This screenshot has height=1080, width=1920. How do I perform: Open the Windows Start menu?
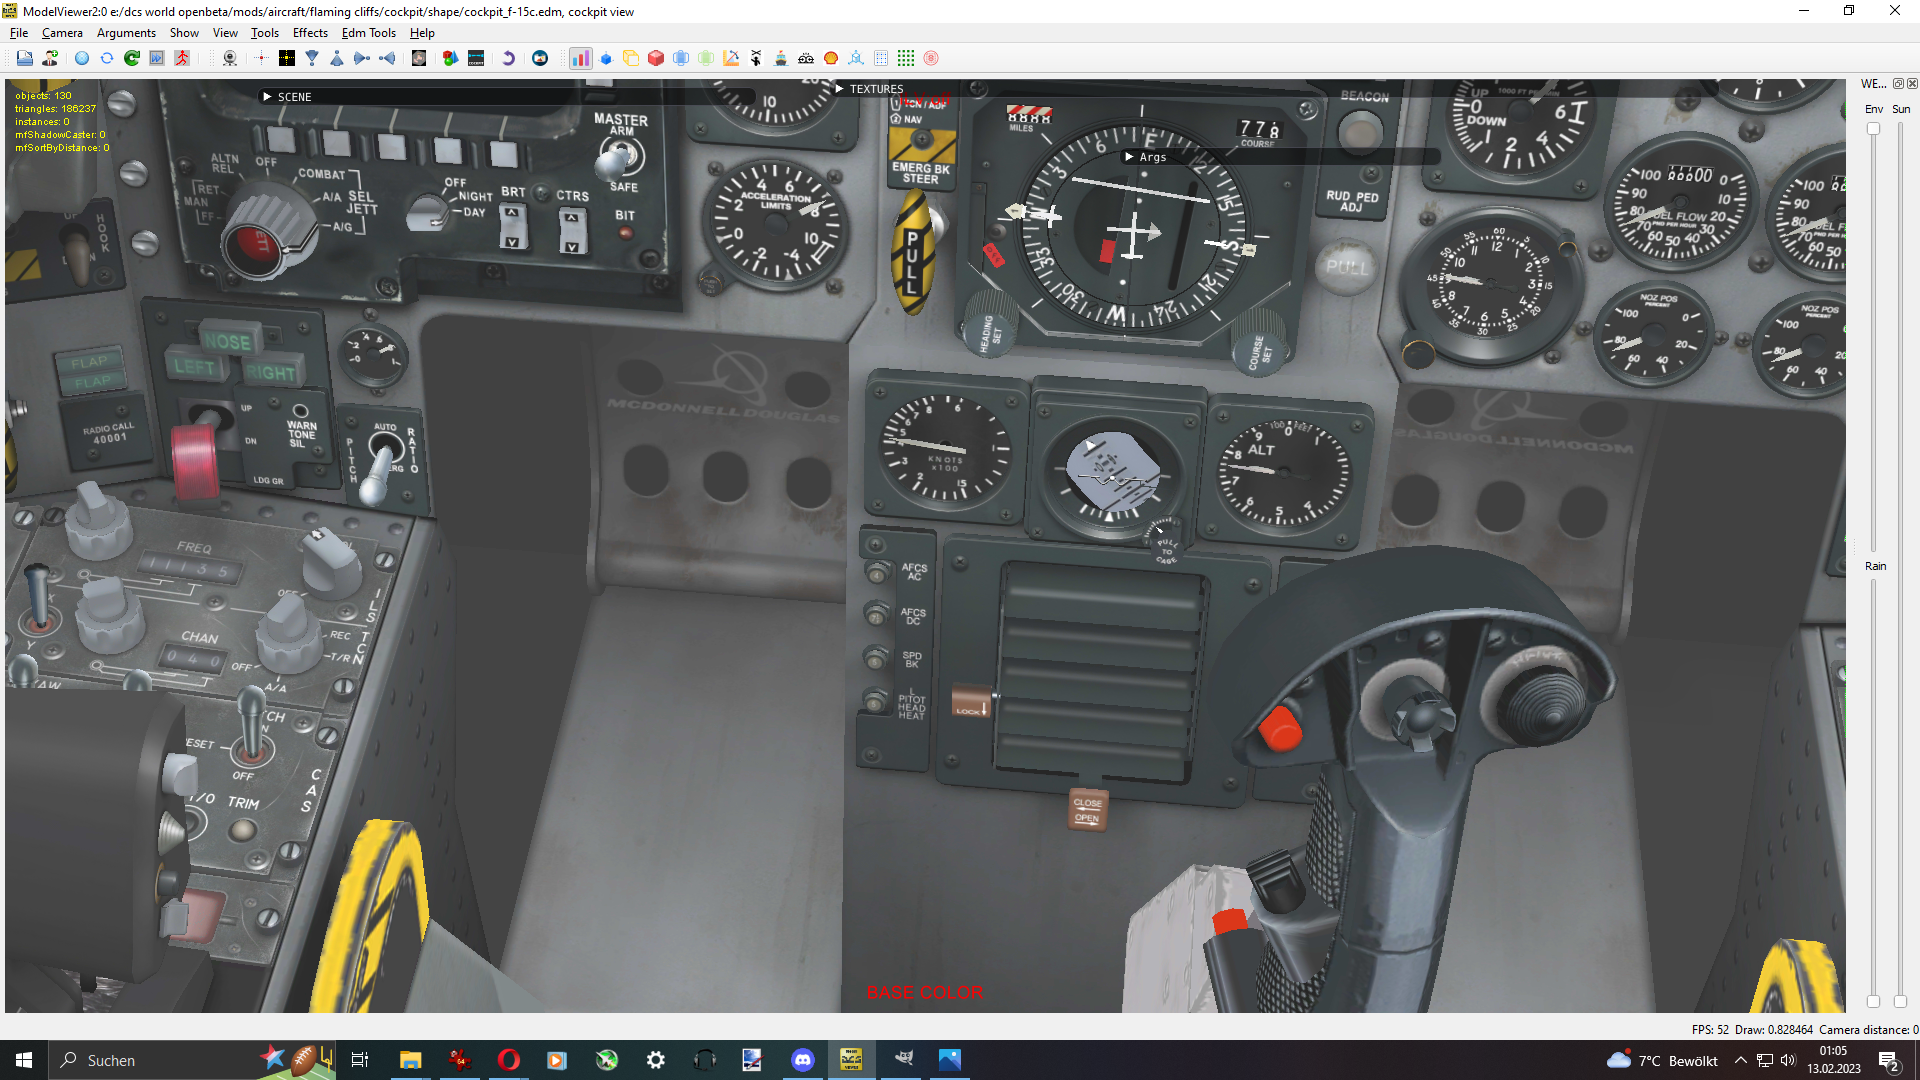(24, 1060)
